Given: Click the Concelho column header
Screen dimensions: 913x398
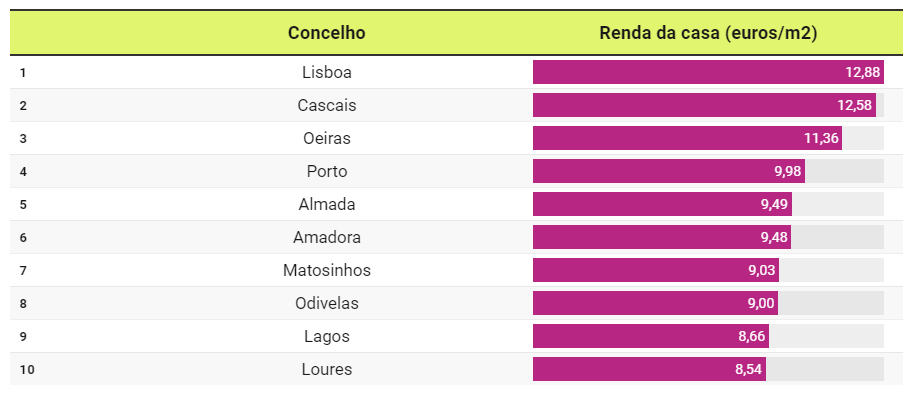Looking at the screenshot, I should (327, 33).
